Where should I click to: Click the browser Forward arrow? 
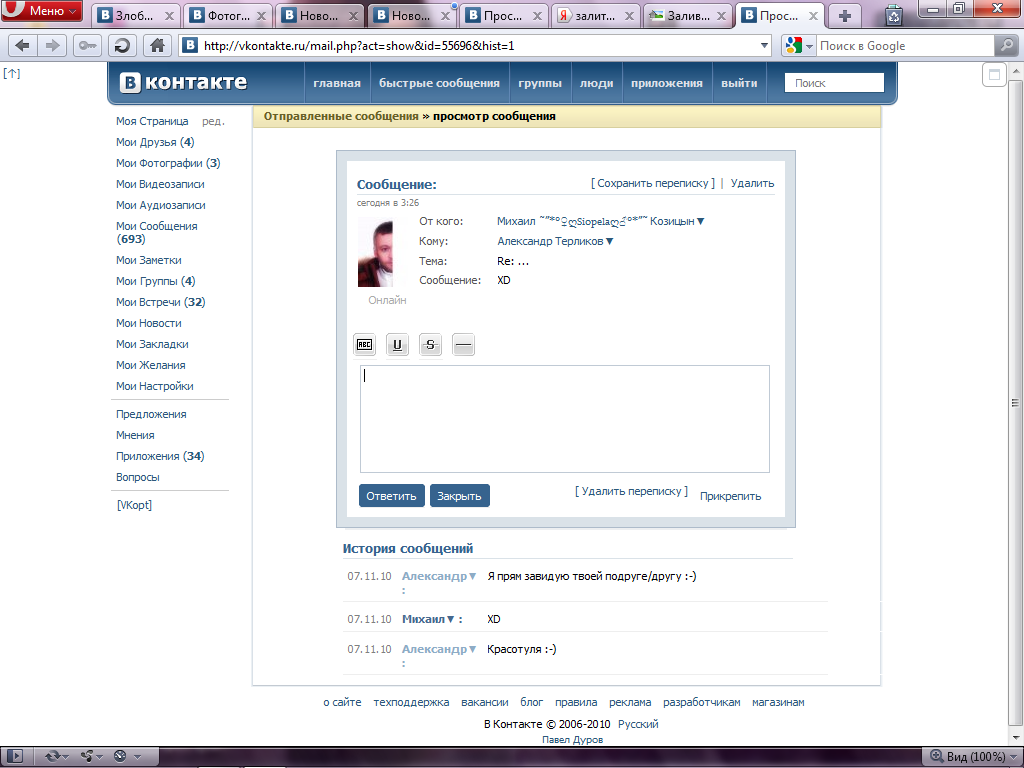click(x=52, y=46)
